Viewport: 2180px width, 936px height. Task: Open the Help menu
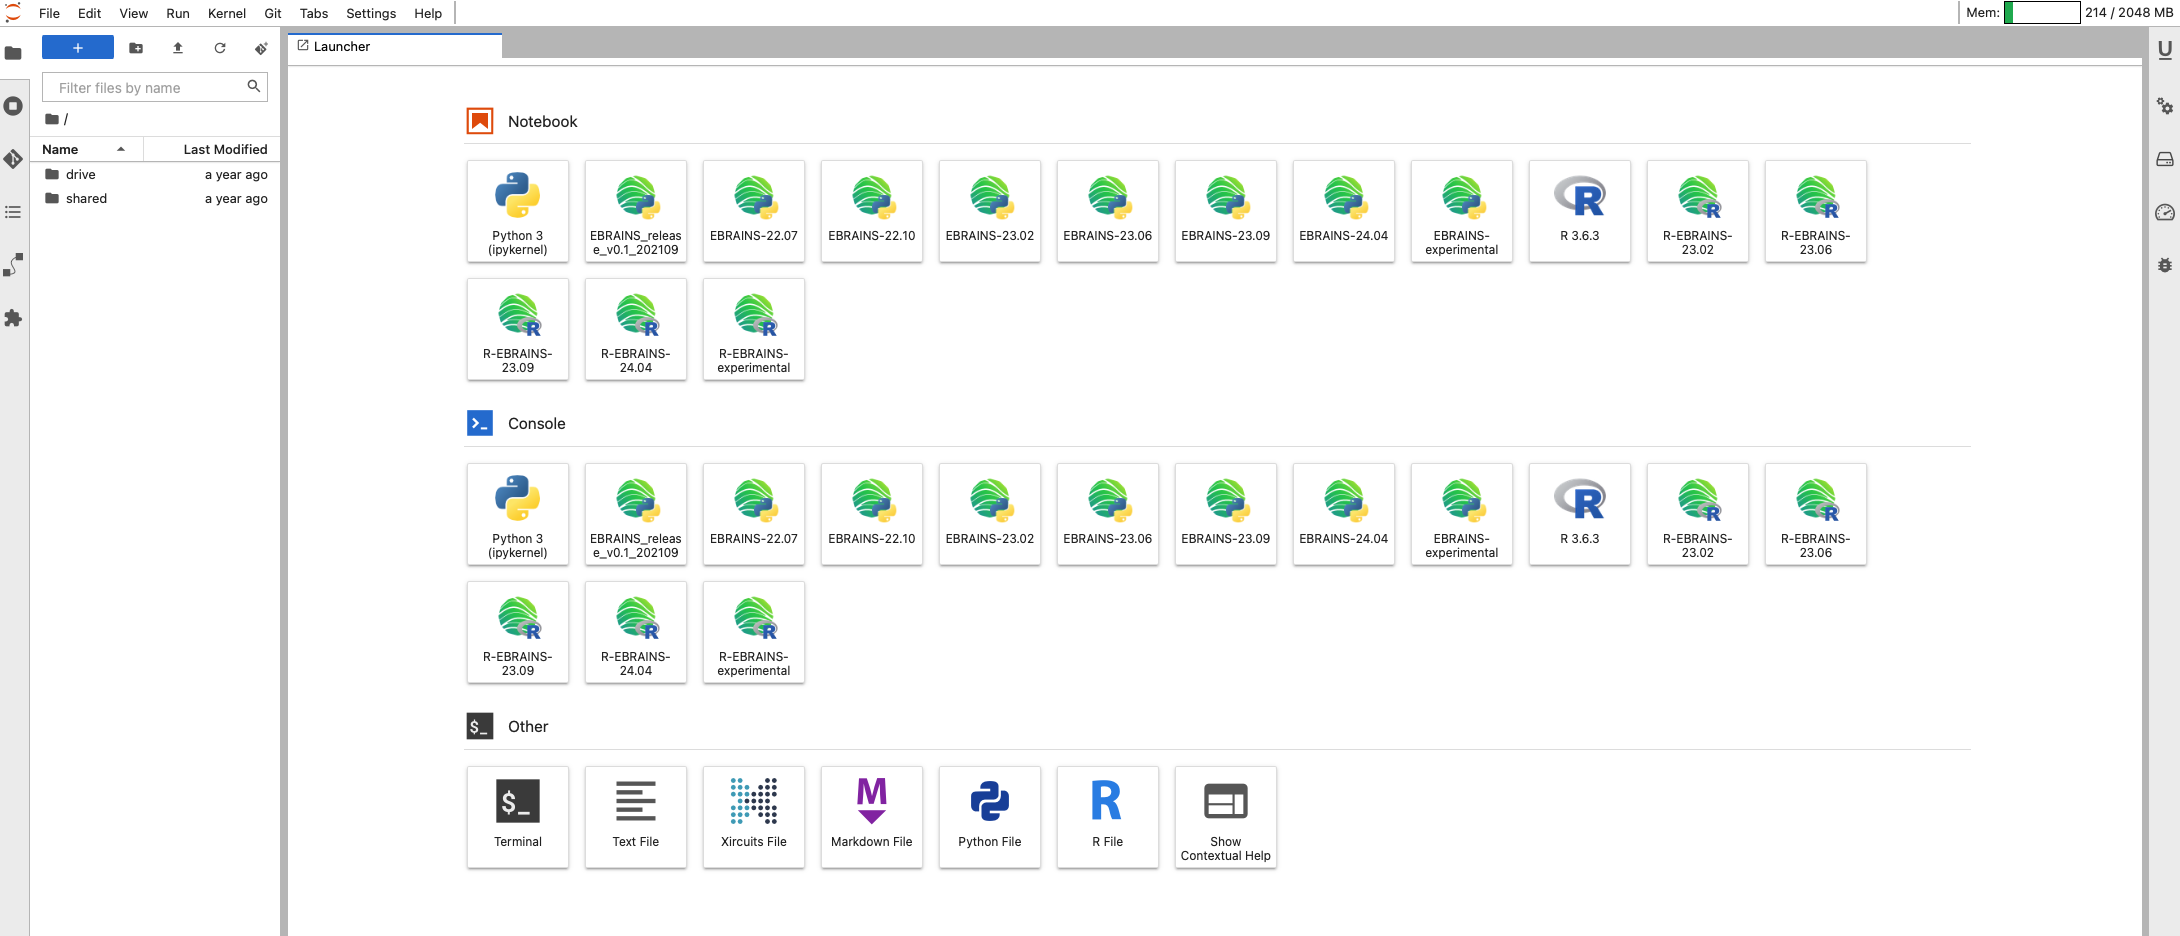coord(428,13)
